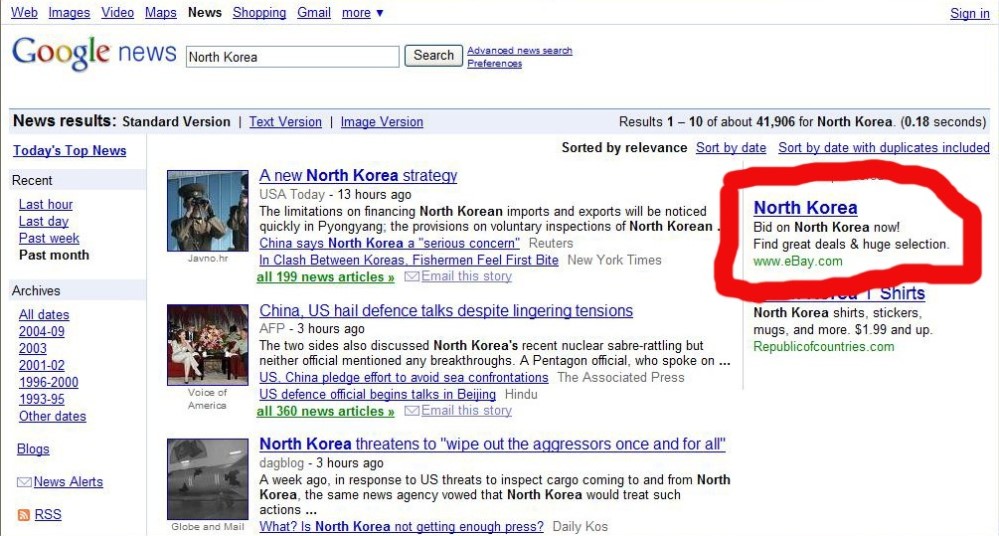The height and width of the screenshot is (536, 999).
Task: Click the RSS text link
Action: [x=48, y=514]
